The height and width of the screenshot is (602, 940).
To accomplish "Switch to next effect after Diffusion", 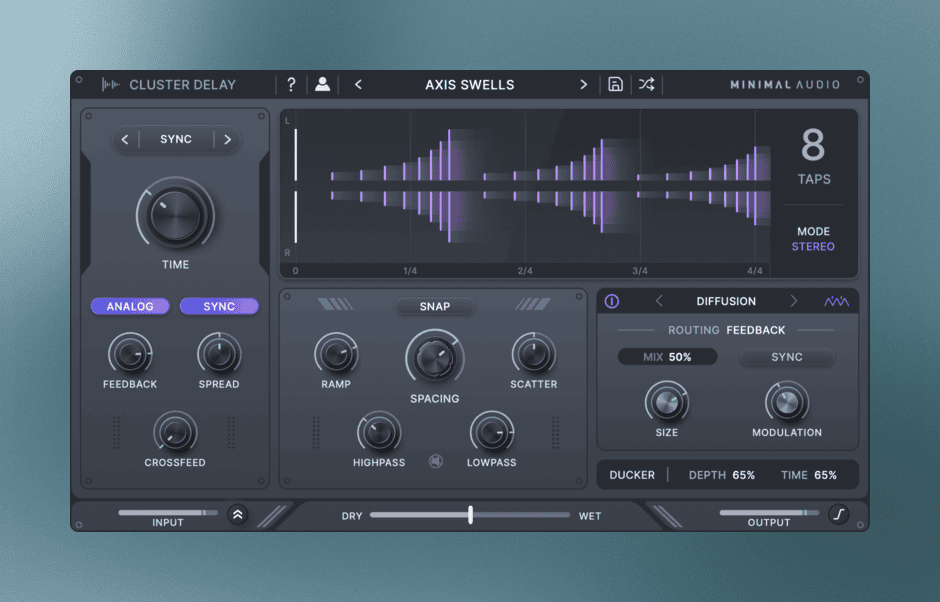I will click(794, 301).
